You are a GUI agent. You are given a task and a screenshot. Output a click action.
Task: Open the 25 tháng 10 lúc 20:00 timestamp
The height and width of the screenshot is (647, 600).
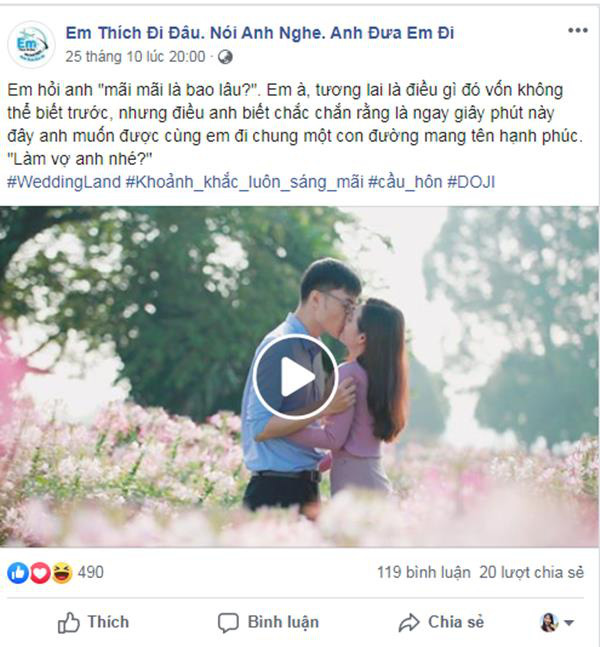point(135,57)
